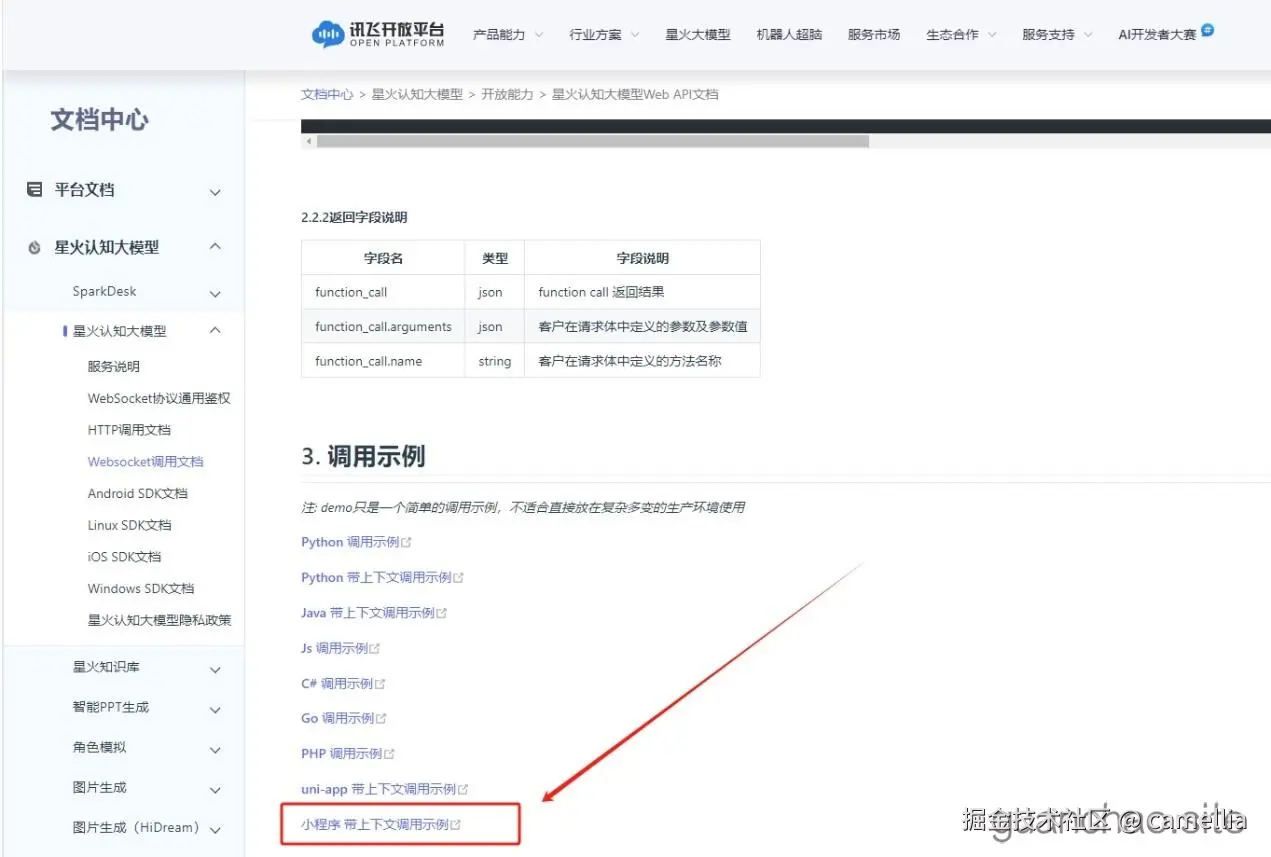This screenshot has width=1271, height=857.
Task: Open Android SDK文档 sidebar page
Action: pos(137,493)
